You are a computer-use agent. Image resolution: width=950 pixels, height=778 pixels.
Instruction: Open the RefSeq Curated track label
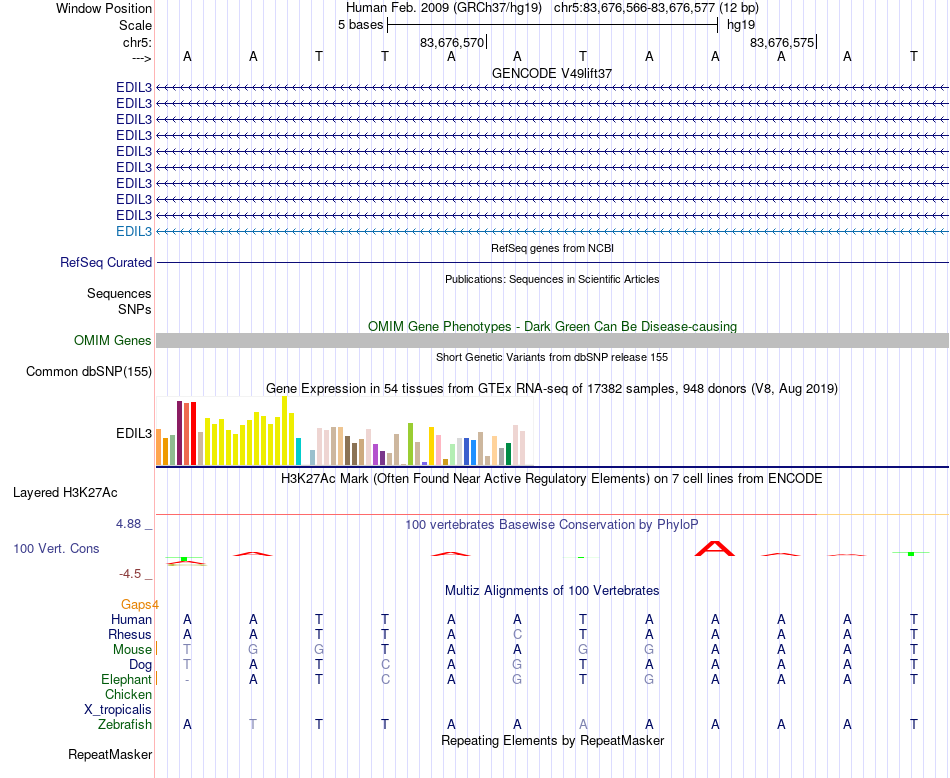(x=106, y=262)
